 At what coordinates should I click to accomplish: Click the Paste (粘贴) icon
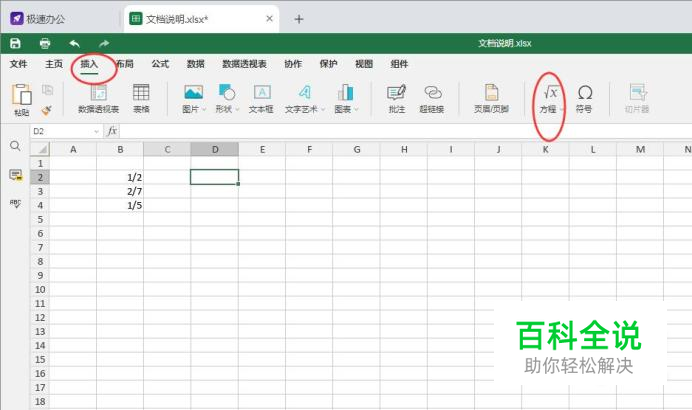coord(22,94)
